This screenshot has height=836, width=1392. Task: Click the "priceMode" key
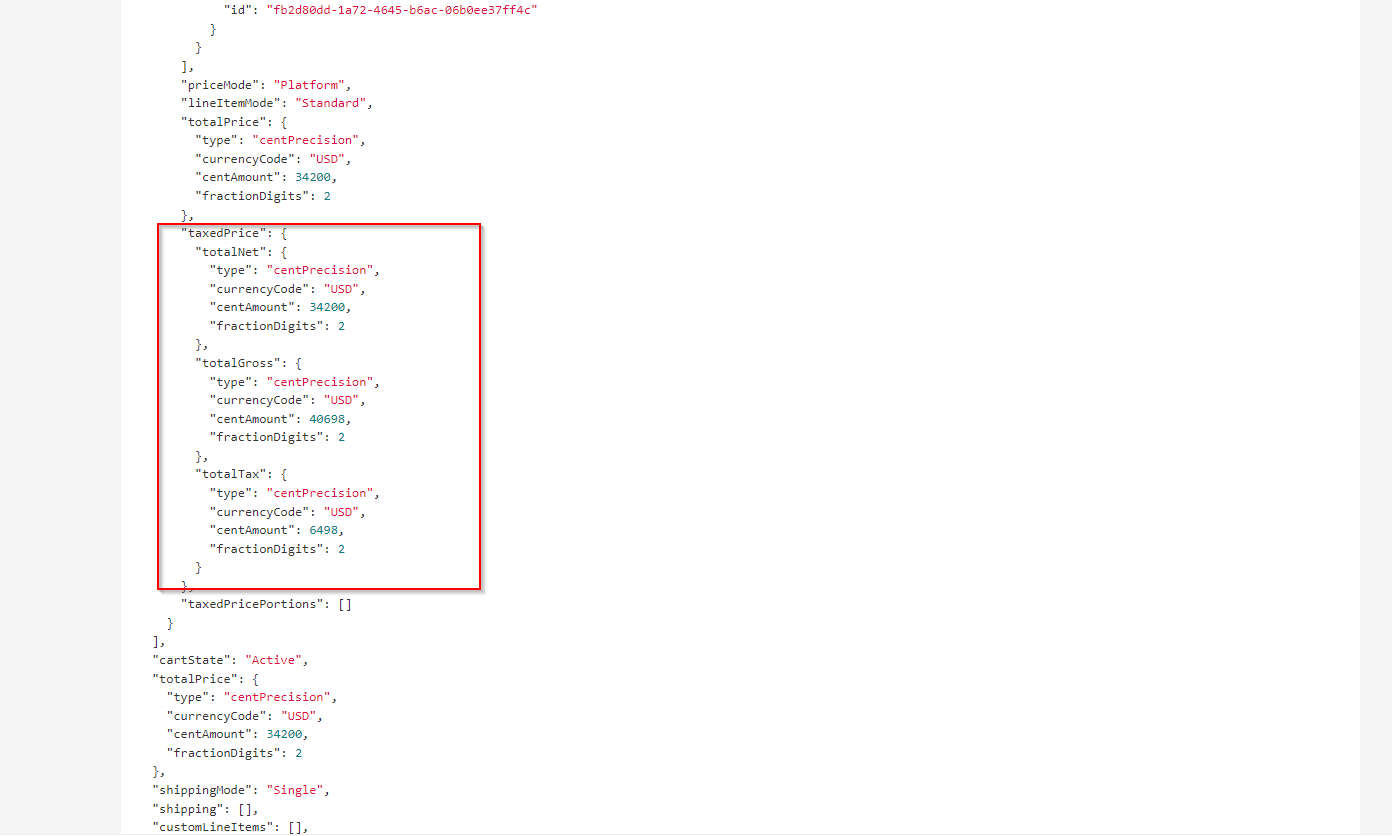coord(220,85)
